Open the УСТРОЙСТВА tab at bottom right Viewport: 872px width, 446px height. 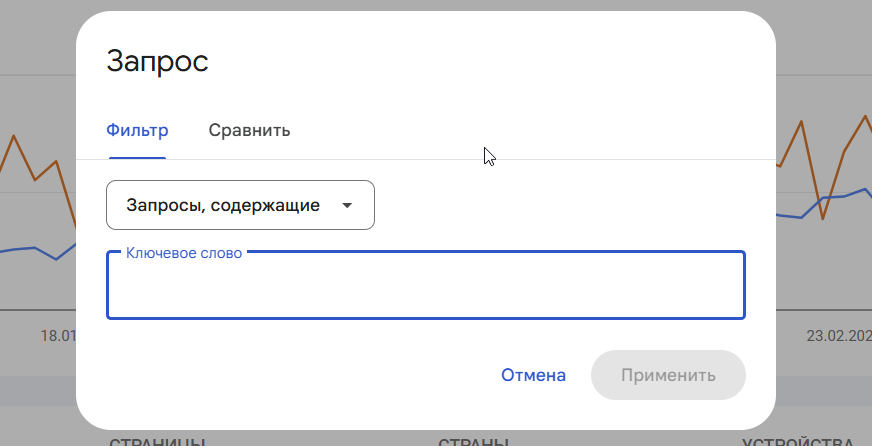pos(798,441)
